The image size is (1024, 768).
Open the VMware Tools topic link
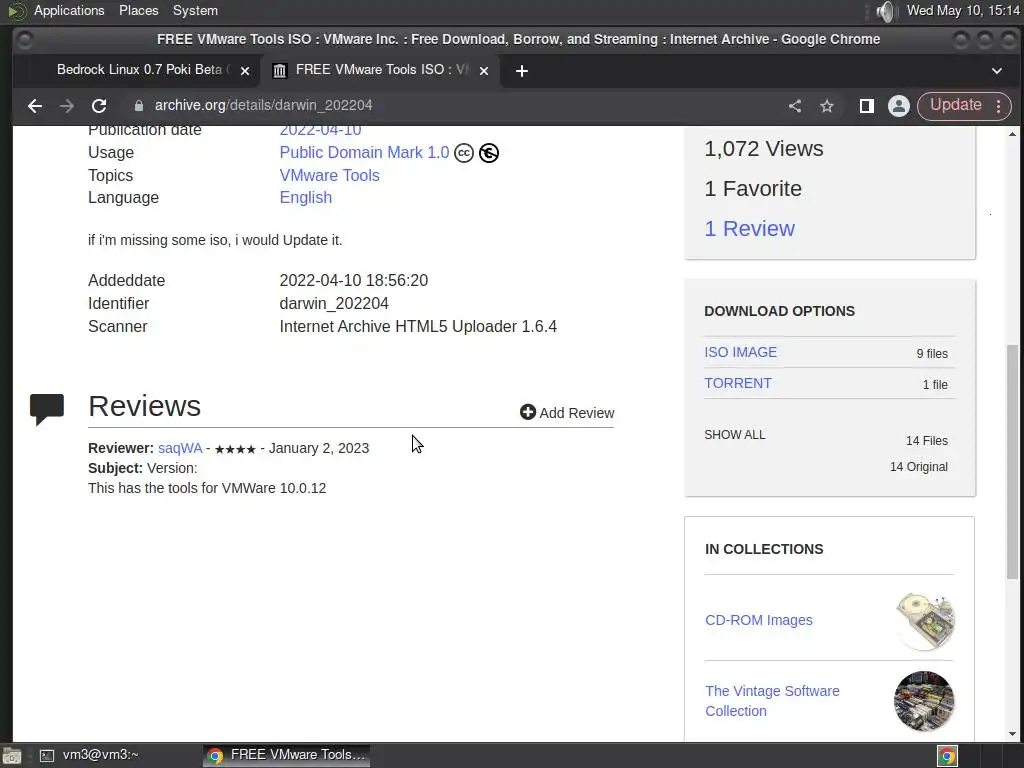click(x=329, y=175)
